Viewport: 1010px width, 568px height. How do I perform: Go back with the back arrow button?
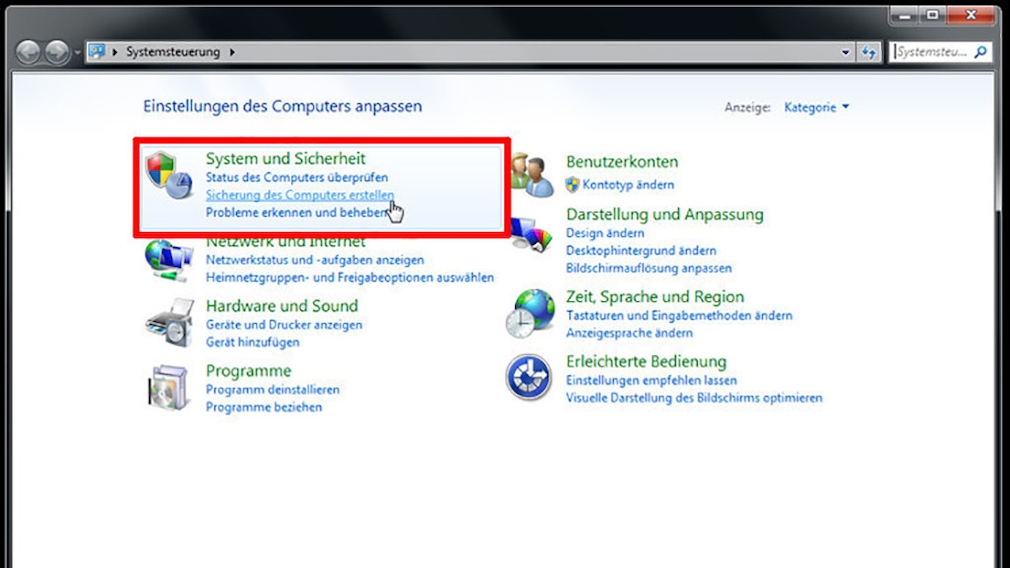pyautogui.click(x=28, y=52)
